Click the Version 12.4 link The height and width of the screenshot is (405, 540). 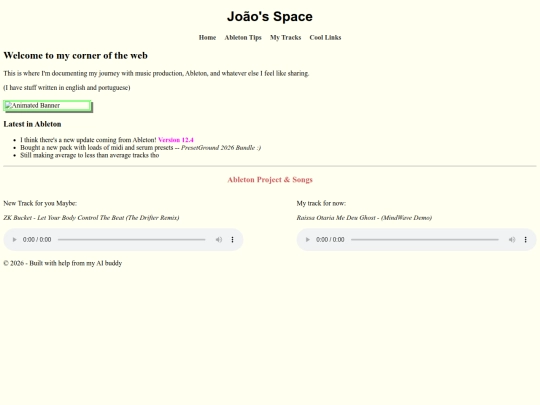pyautogui.click(x=176, y=140)
